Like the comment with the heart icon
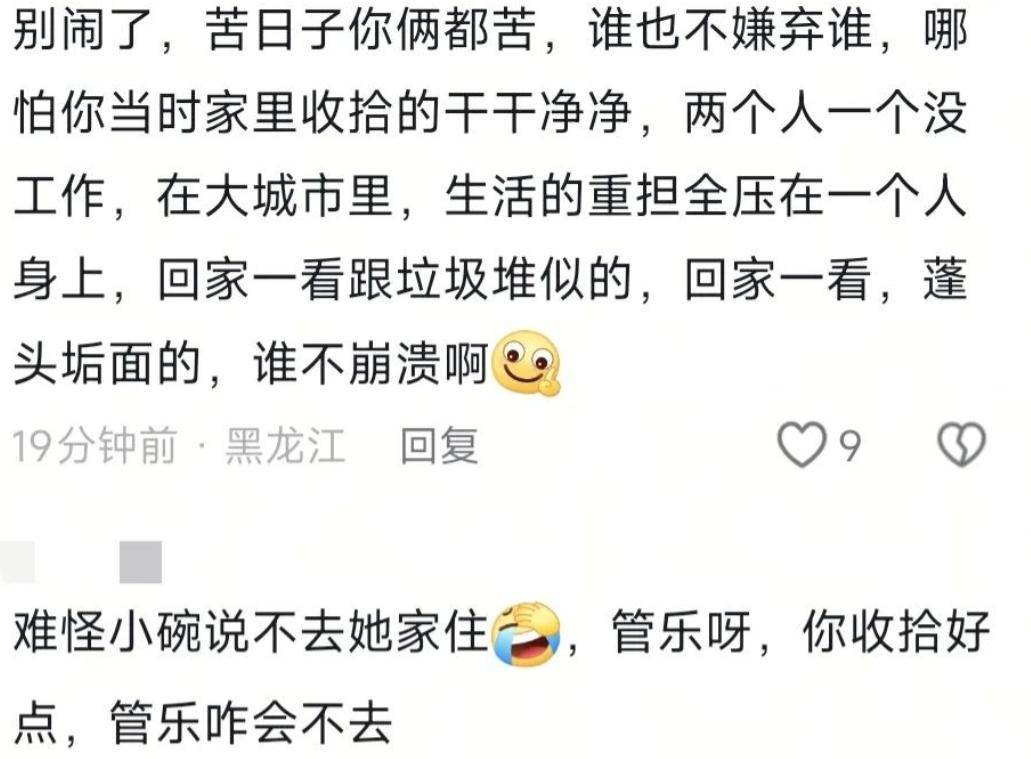 (x=802, y=445)
